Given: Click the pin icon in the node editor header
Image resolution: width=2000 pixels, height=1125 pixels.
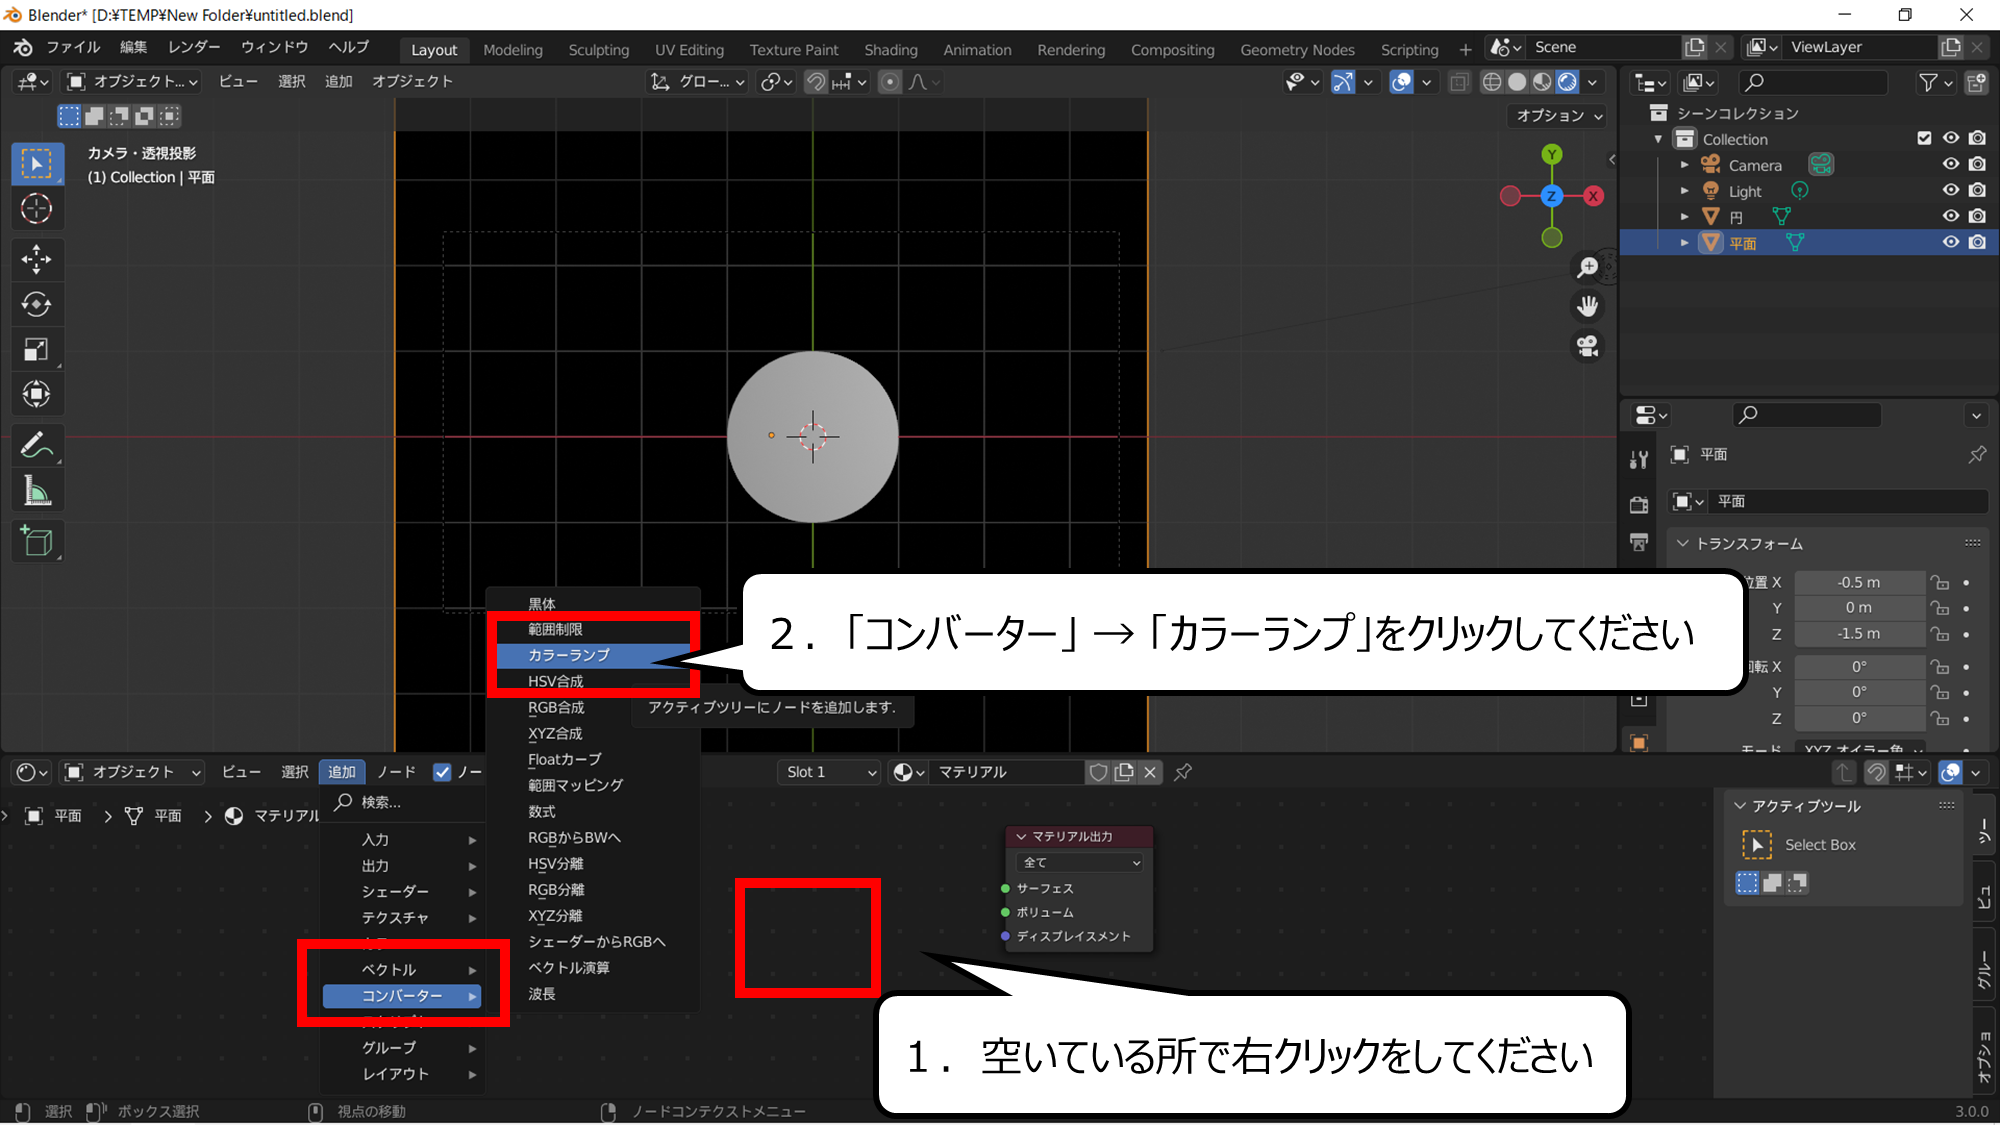Looking at the screenshot, I should pos(1183,772).
